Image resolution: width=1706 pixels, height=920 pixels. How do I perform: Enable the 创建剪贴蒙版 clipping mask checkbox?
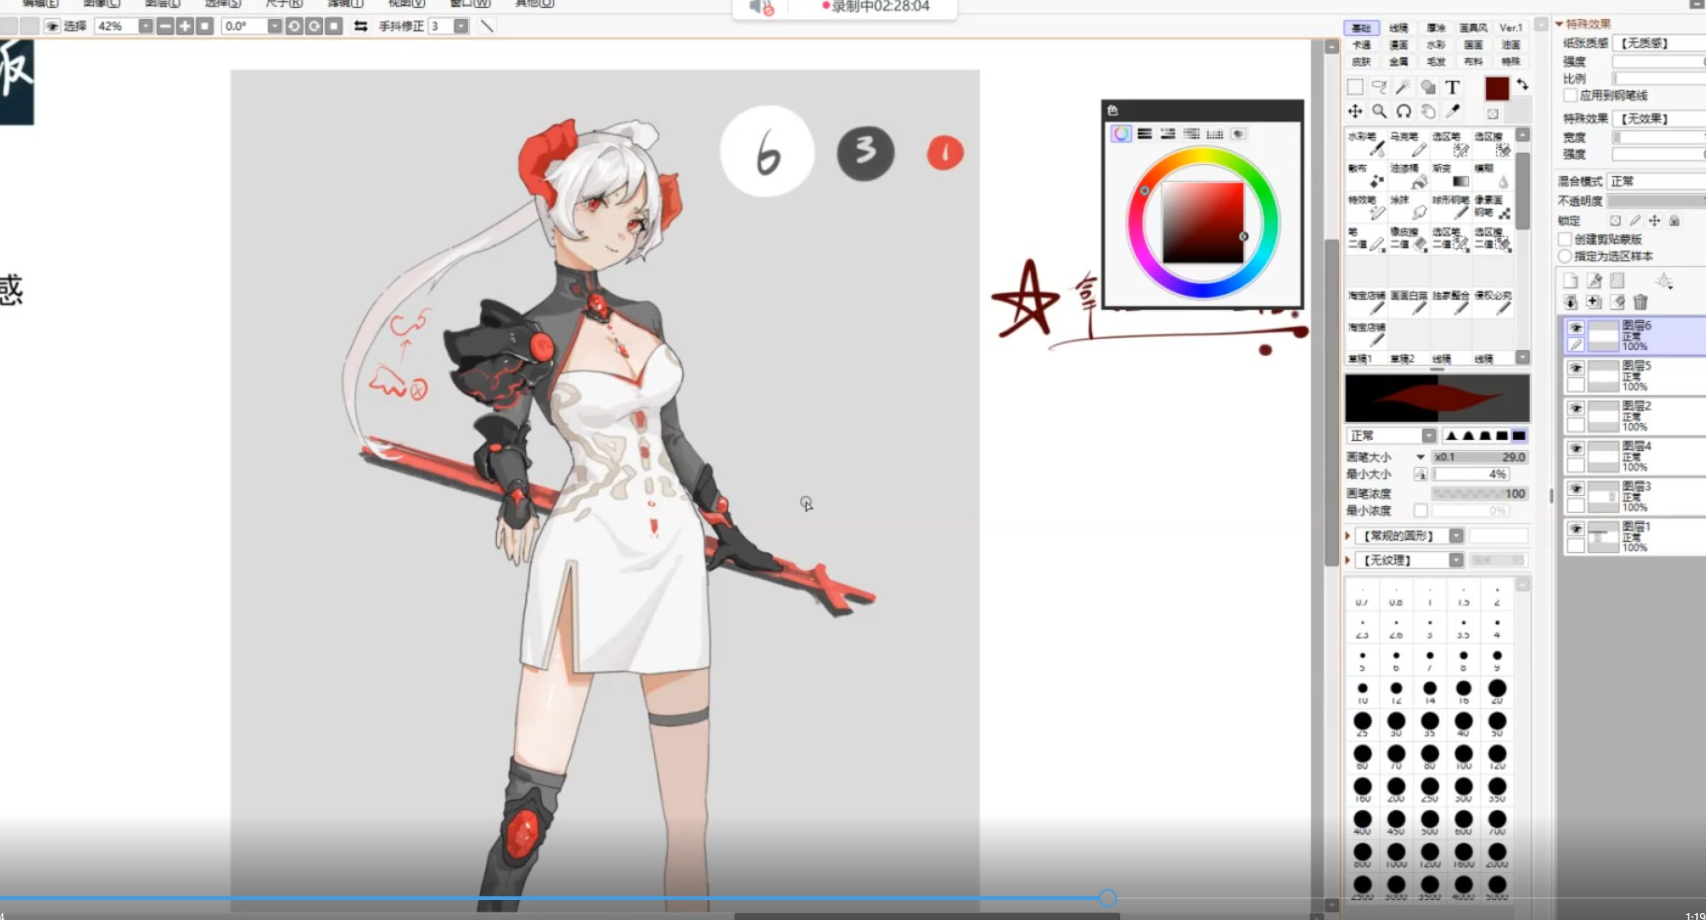coord(1565,239)
